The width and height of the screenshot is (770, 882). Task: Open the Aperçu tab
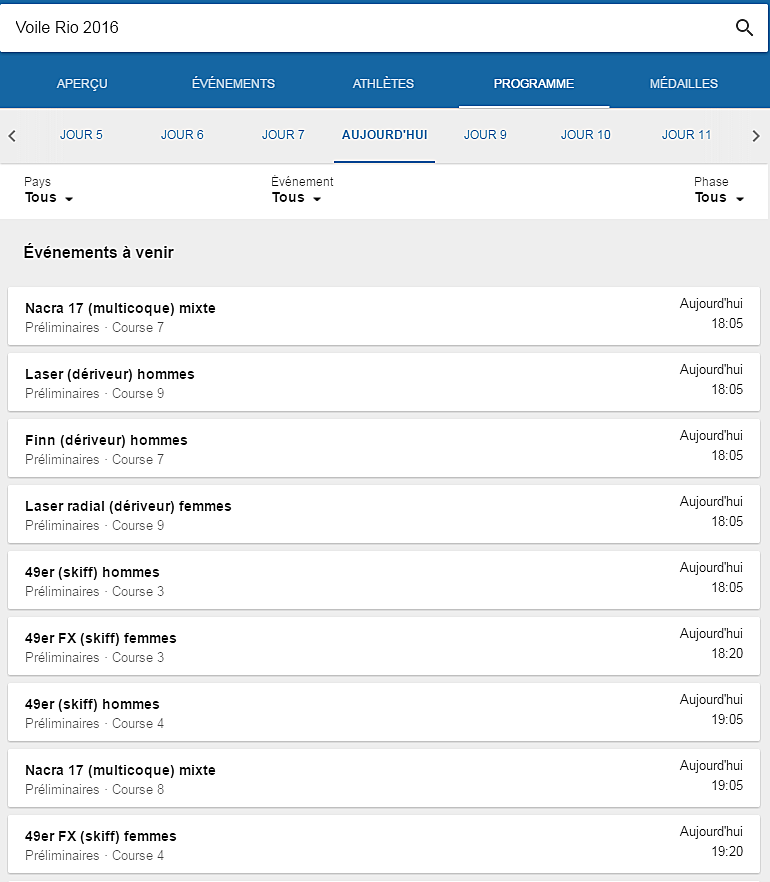coord(82,83)
